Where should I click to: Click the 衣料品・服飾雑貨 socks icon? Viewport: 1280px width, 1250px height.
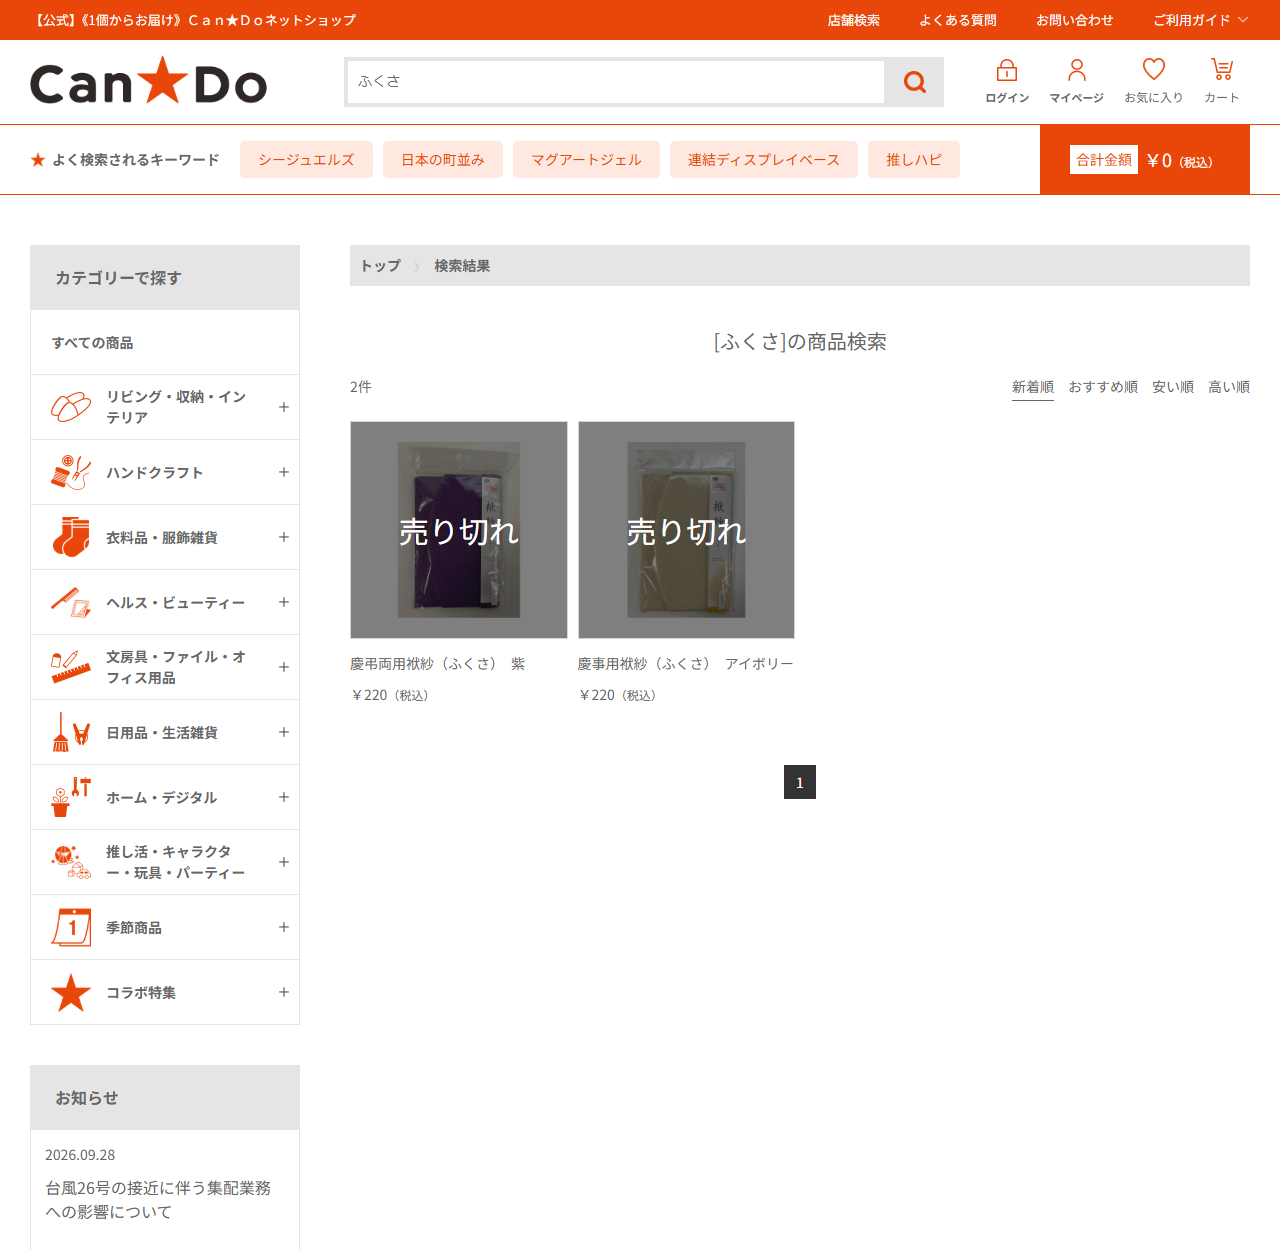tap(71, 537)
